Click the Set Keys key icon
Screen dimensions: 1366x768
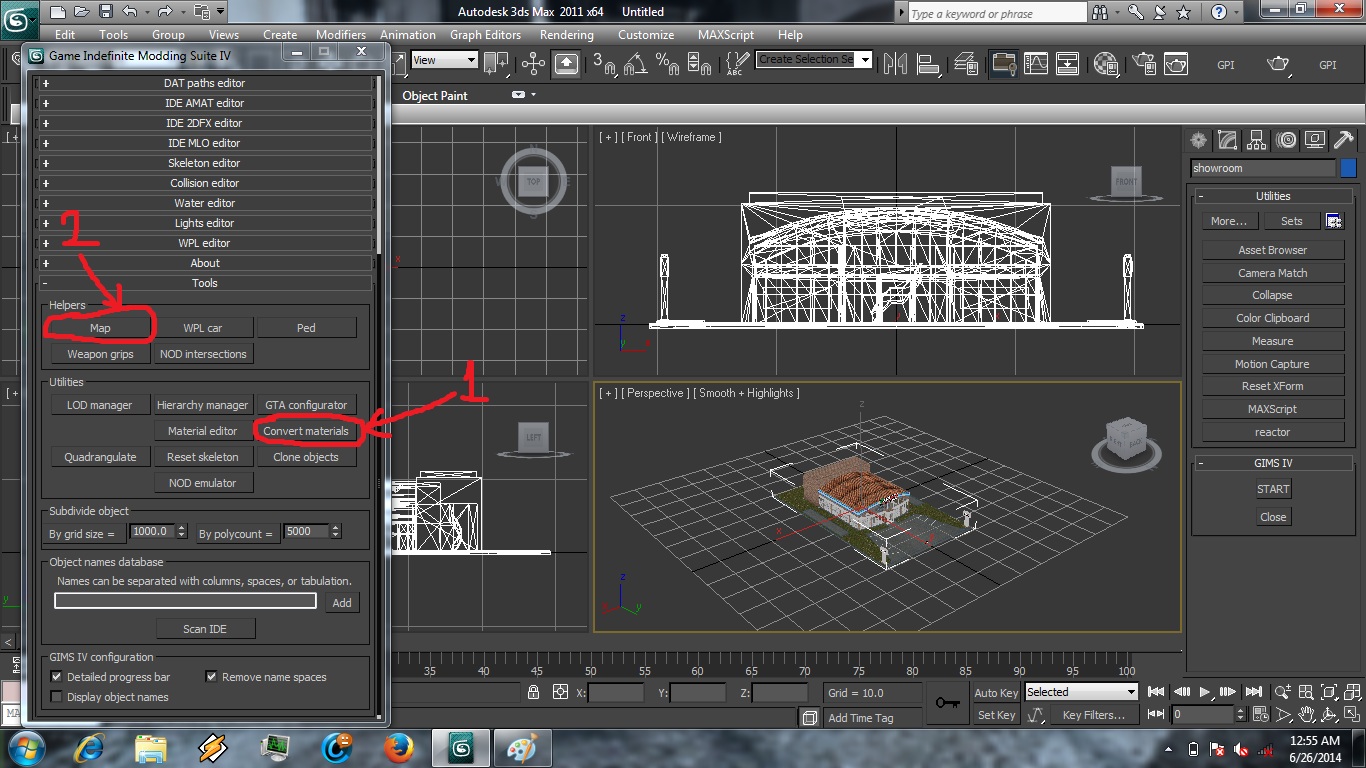tap(947, 702)
